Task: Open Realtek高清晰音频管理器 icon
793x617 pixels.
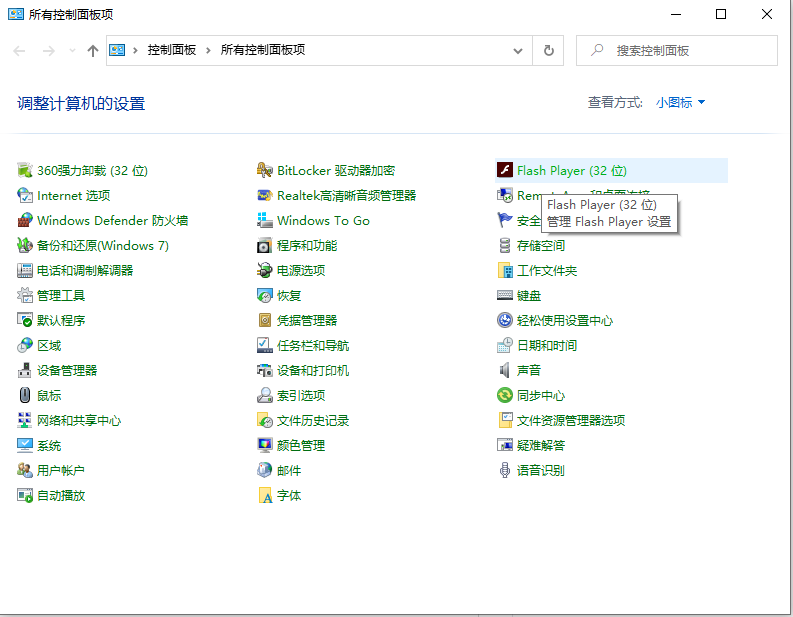Action: 265,196
